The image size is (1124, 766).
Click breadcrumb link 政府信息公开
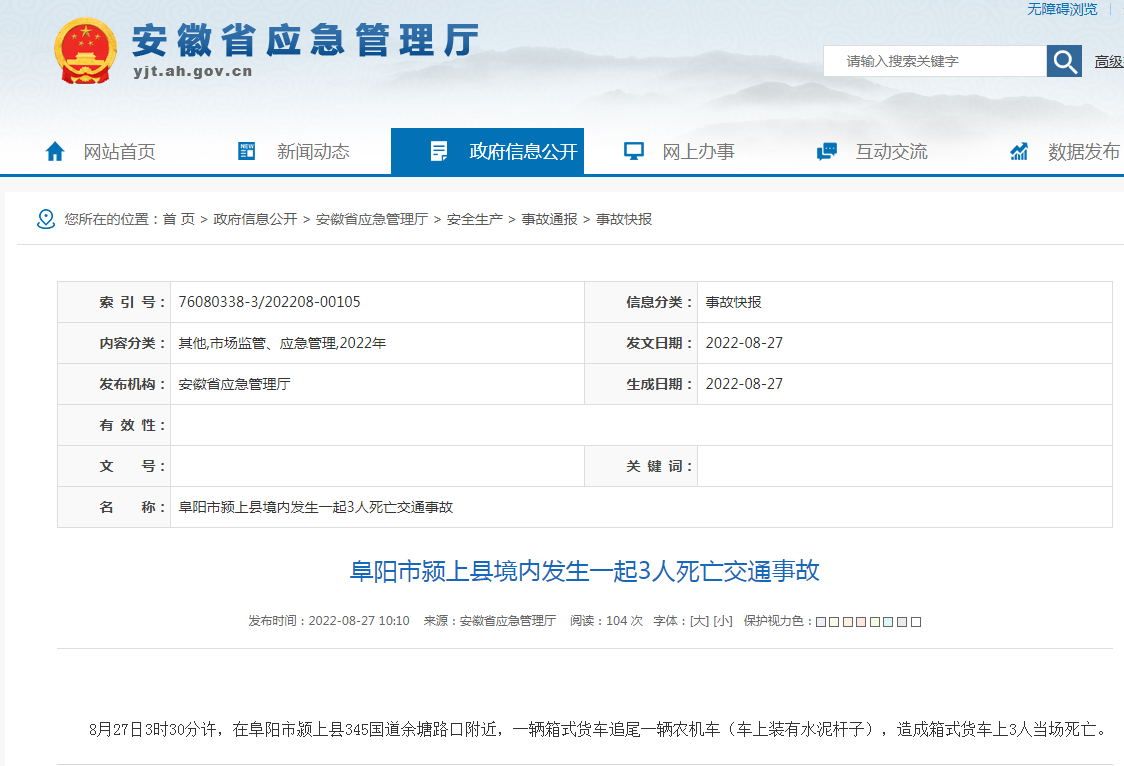click(x=255, y=219)
